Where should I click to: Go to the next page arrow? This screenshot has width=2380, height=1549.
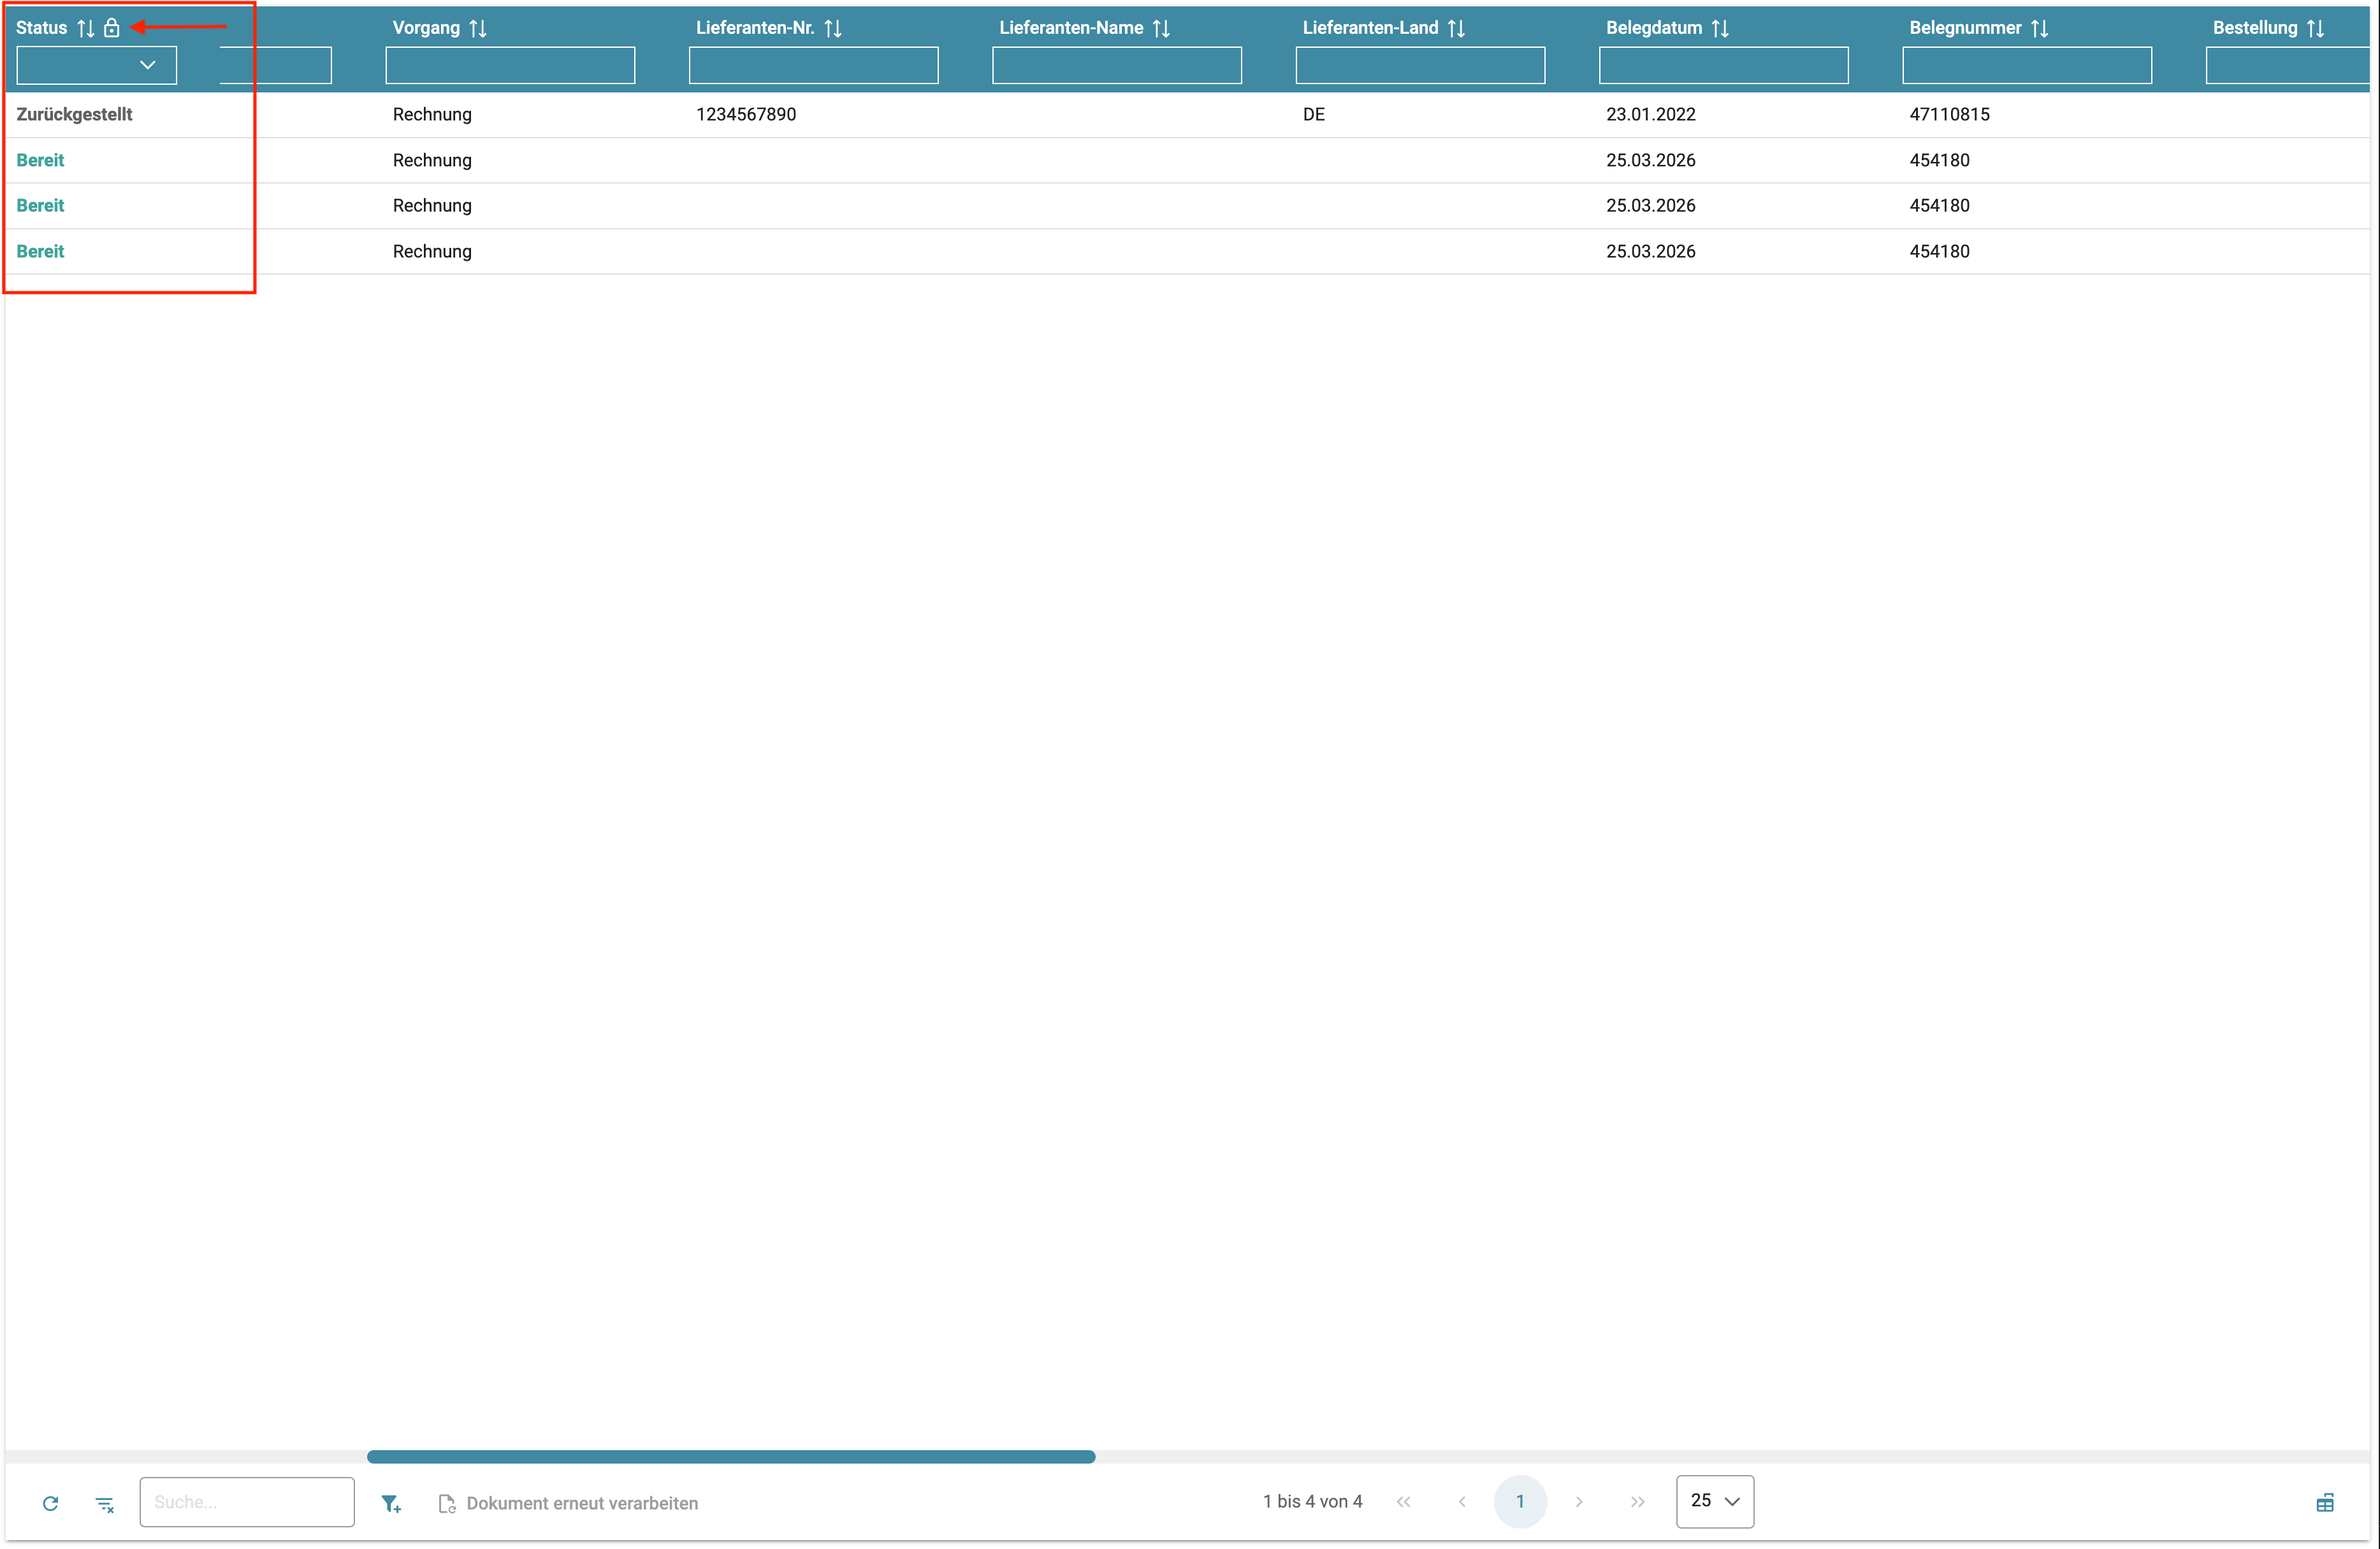1579,1502
